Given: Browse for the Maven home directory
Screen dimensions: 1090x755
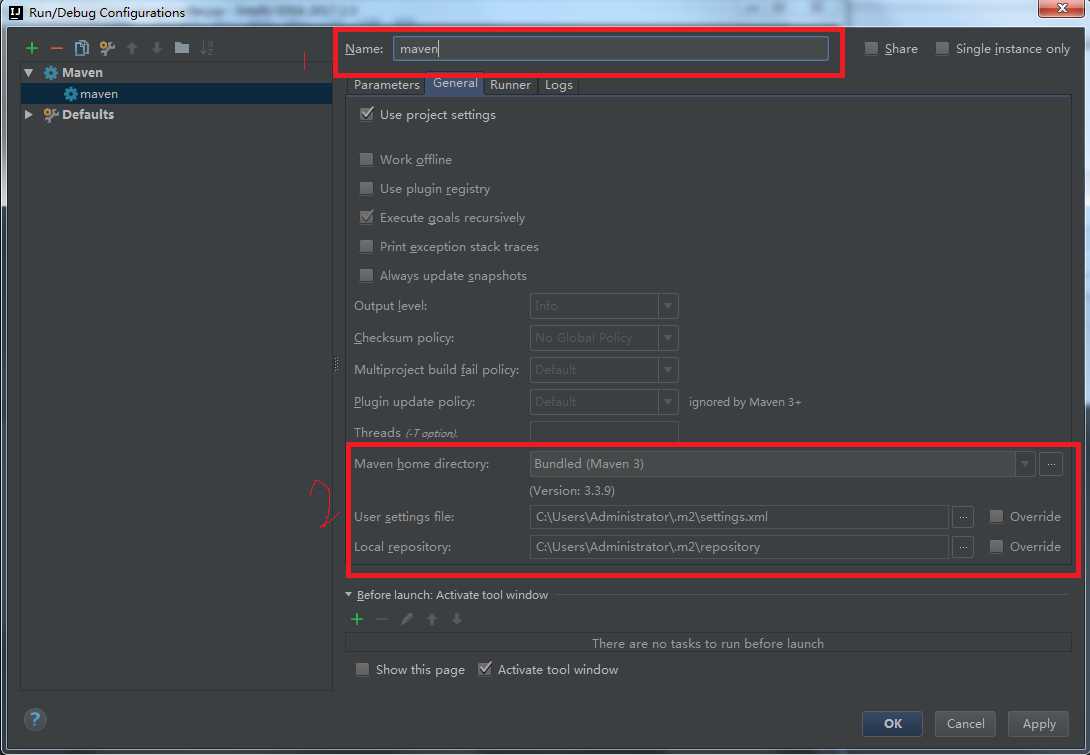Looking at the screenshot, I should click(1051, 464).
